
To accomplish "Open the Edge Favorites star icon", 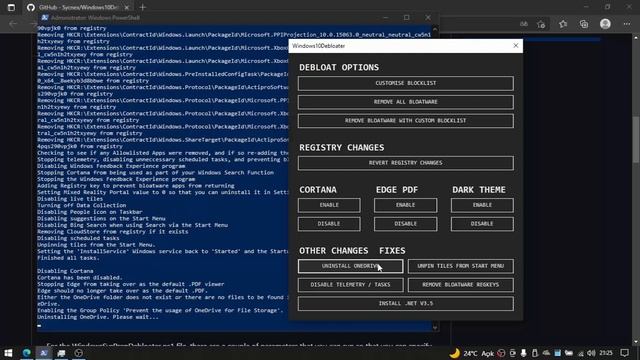I will coord(563,24).
